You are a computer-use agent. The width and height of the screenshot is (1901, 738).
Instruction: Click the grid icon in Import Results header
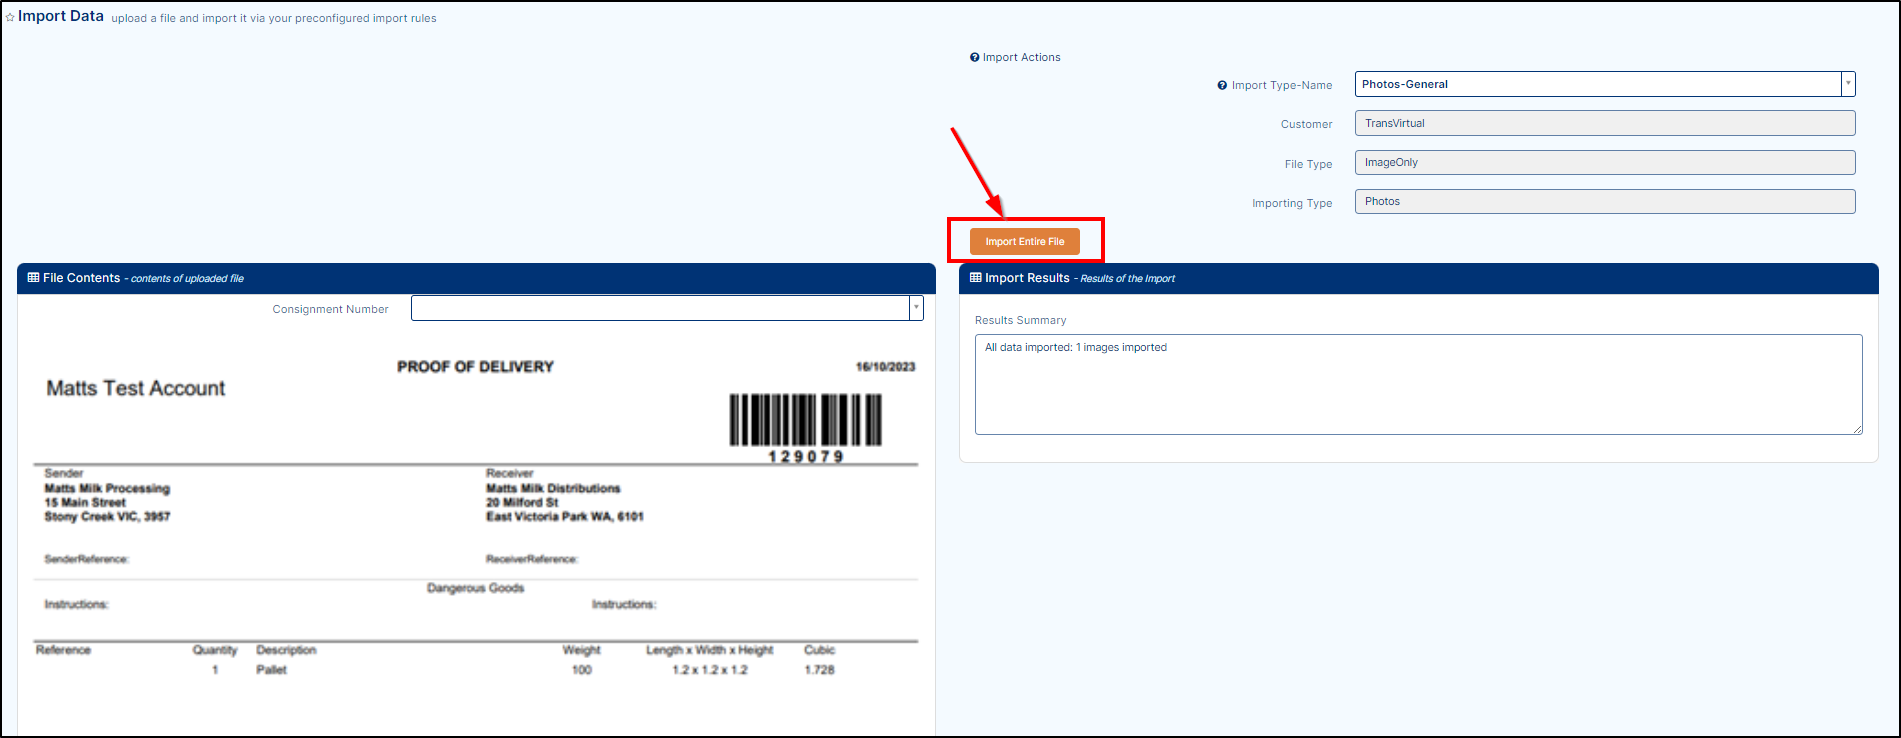pyautogui.click(x=976, y=278)
